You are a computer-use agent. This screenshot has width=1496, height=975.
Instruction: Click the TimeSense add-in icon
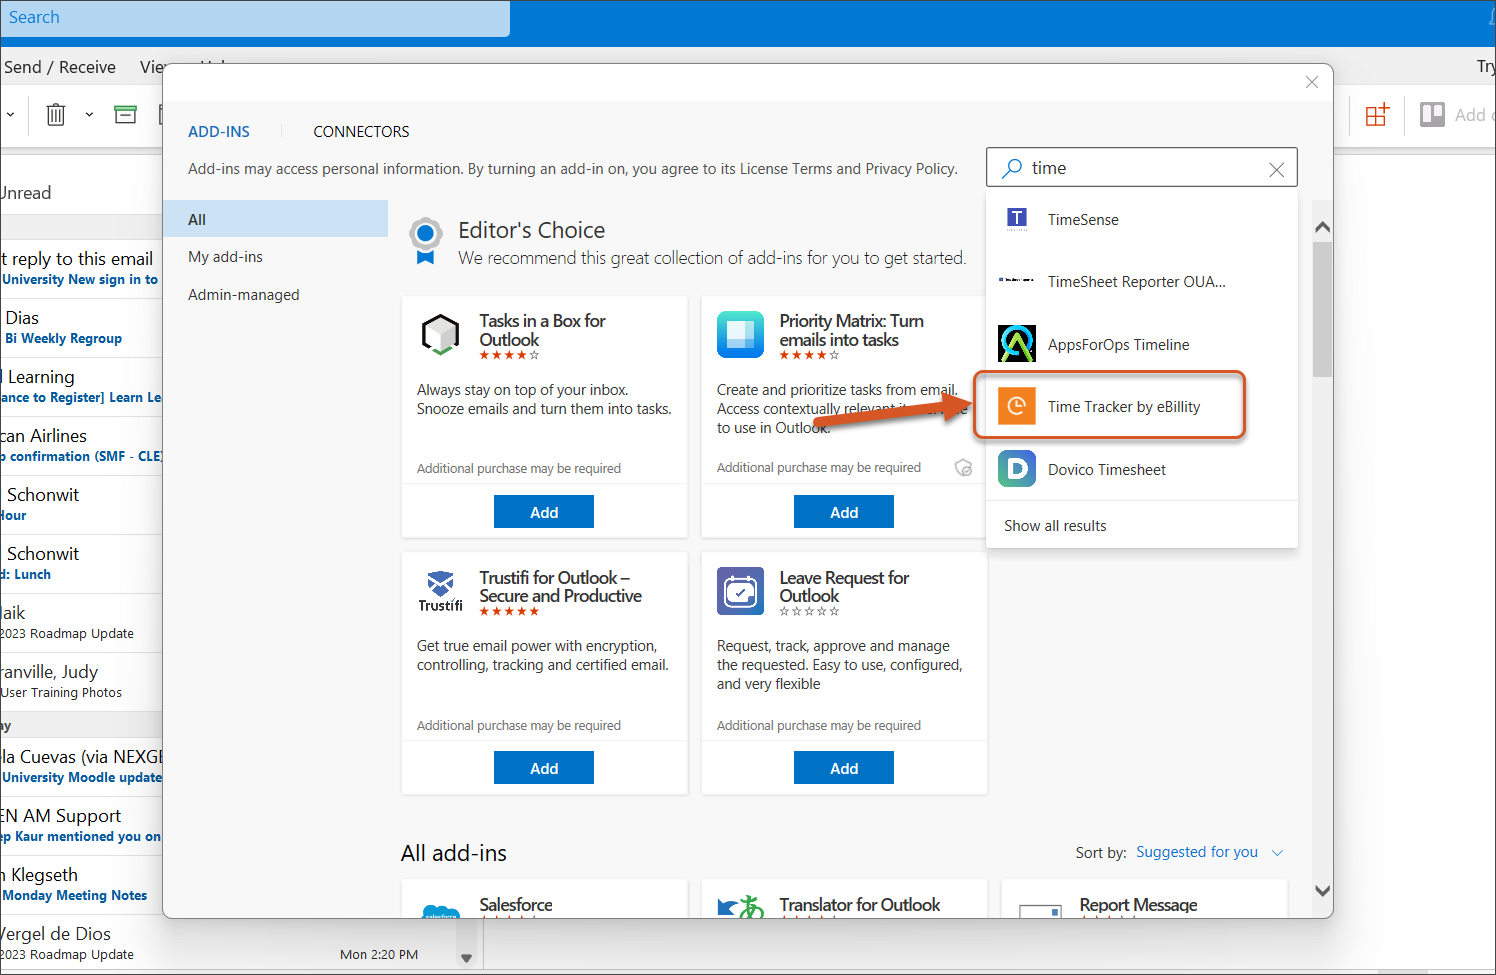pyautogui.click(x=1017, y=219)
